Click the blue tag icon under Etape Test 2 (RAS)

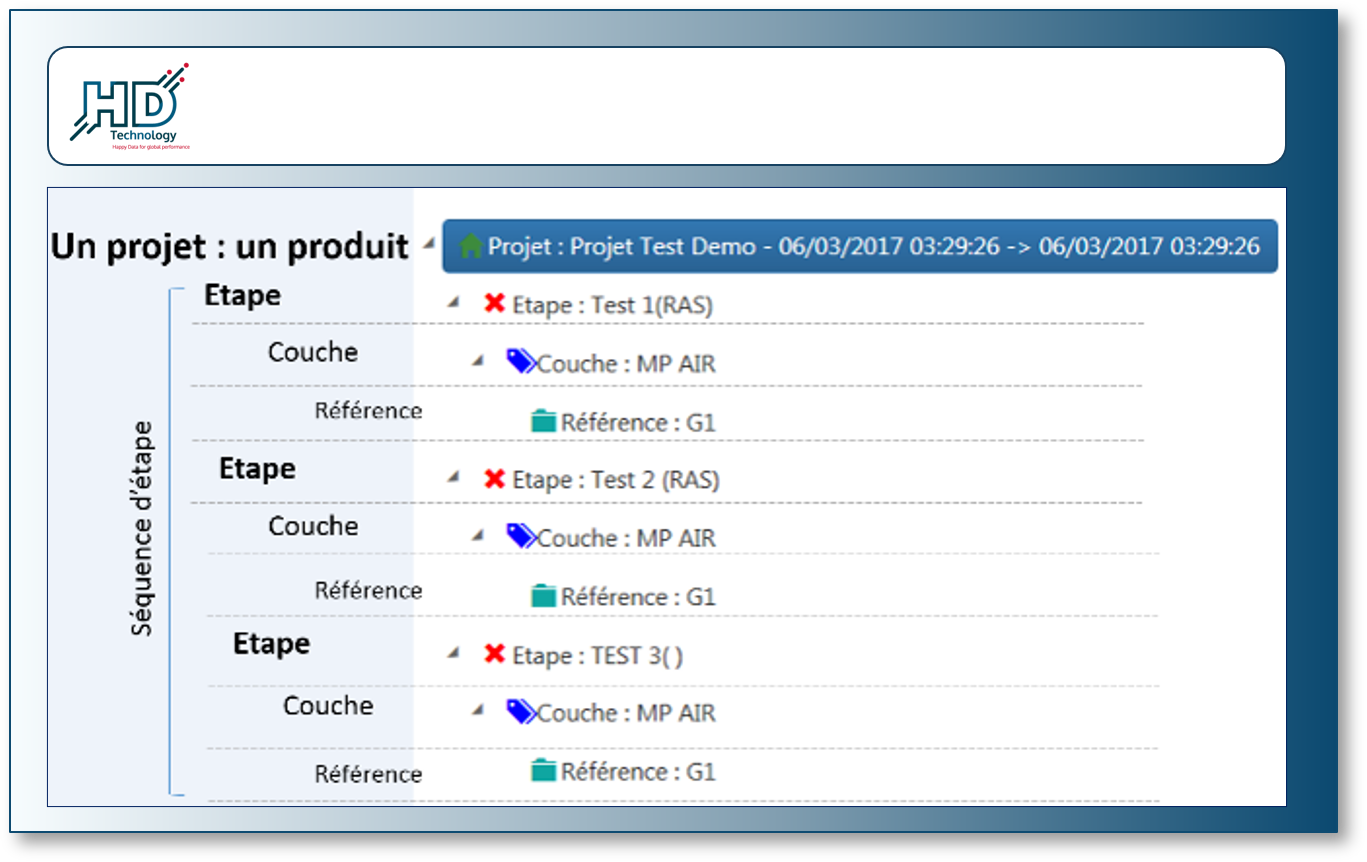click(521, 536)
